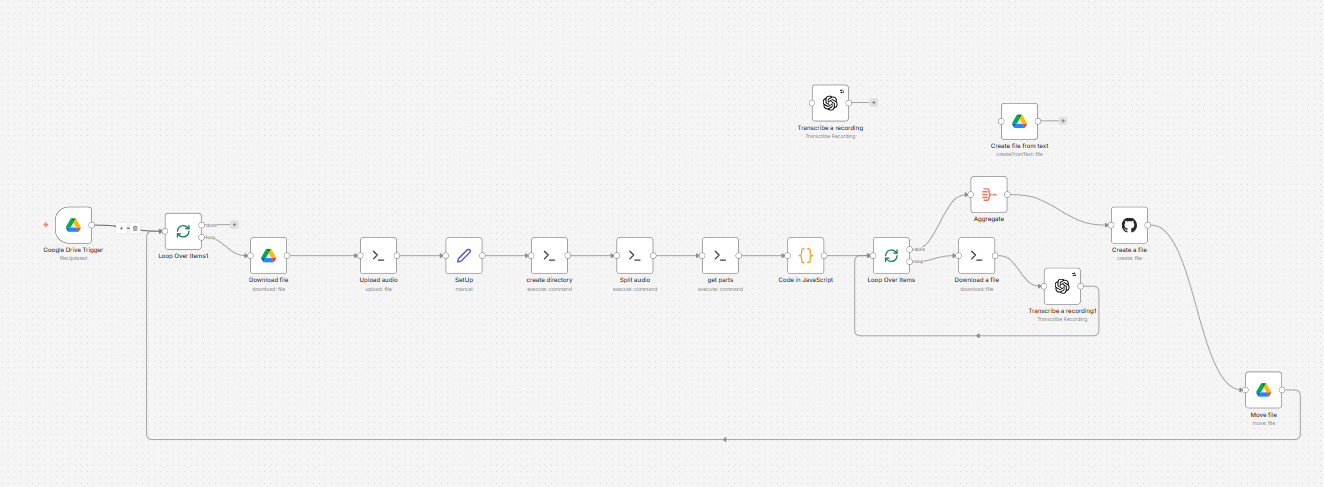The width and height of the screenshot is (1324, 487).
Task: Click the Download a file command node
Action: click(x=976, y=256)
